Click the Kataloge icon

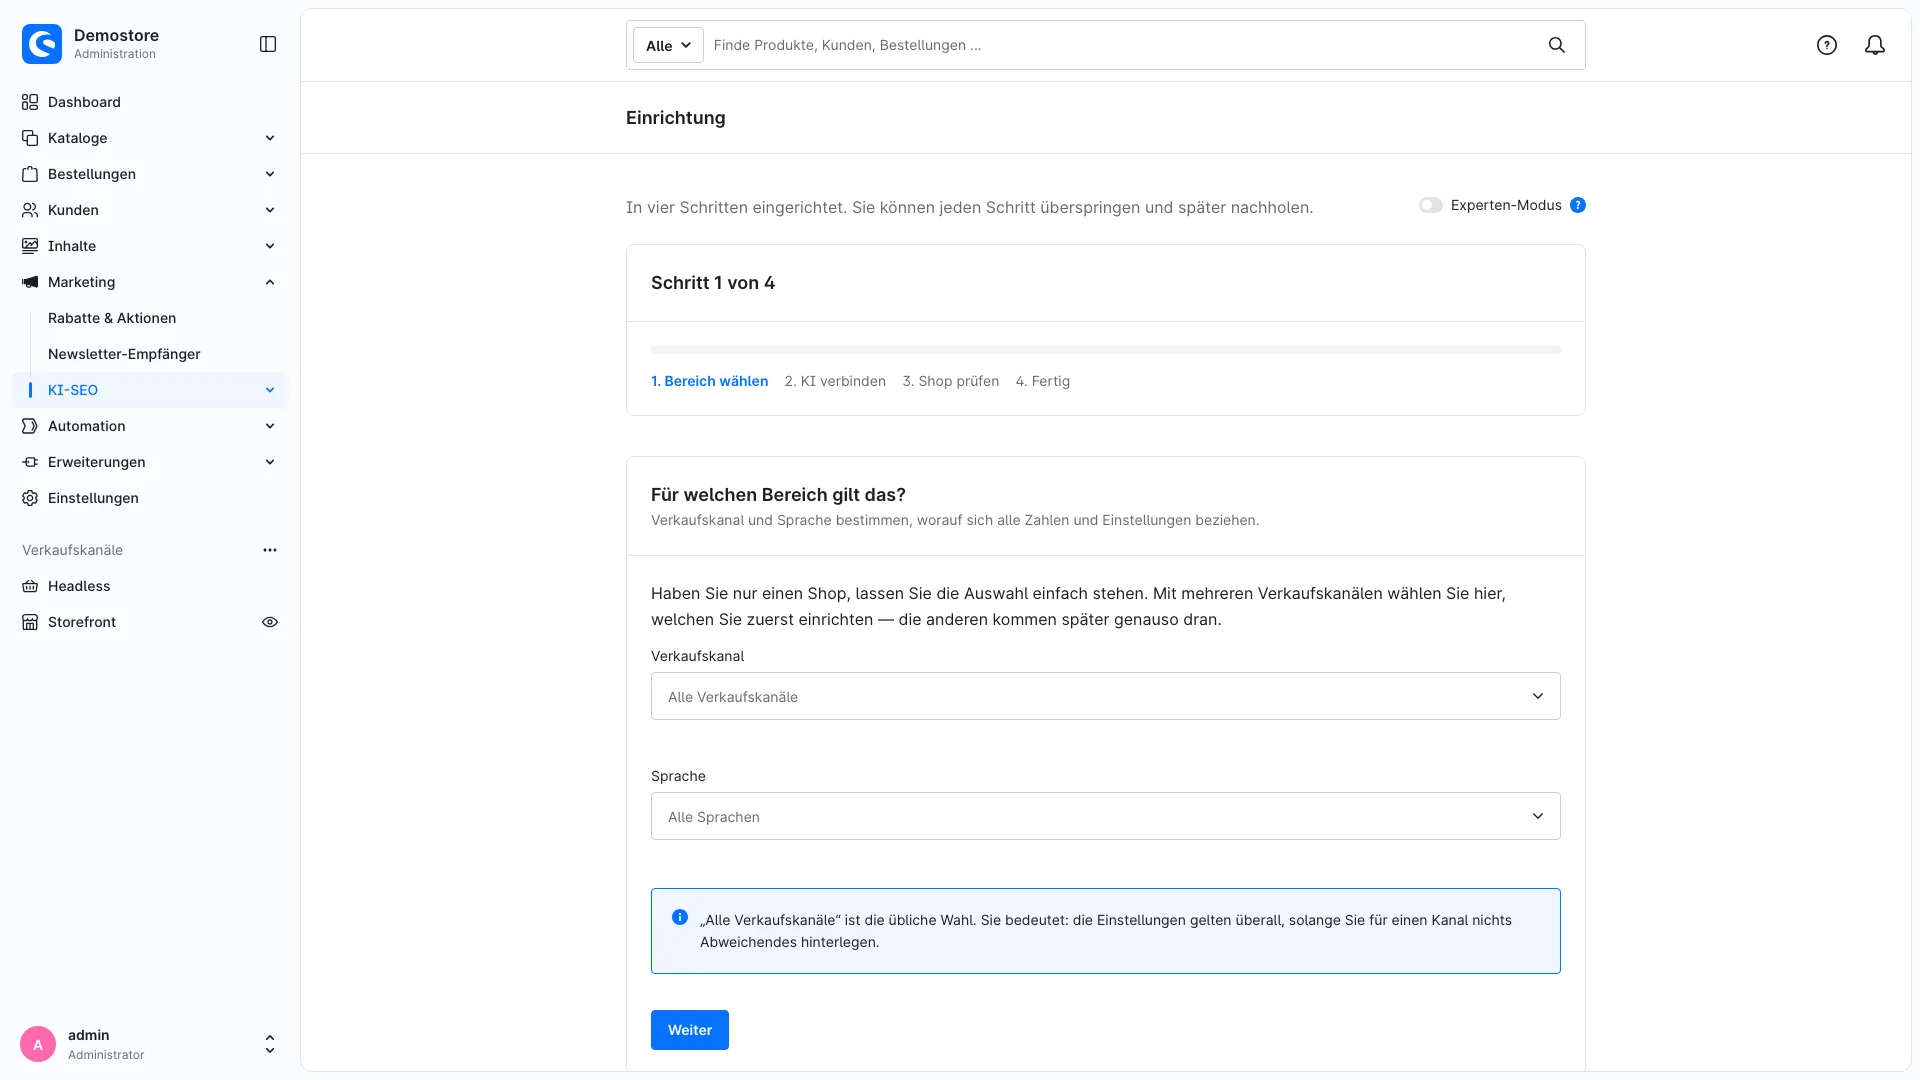point(30,138)
